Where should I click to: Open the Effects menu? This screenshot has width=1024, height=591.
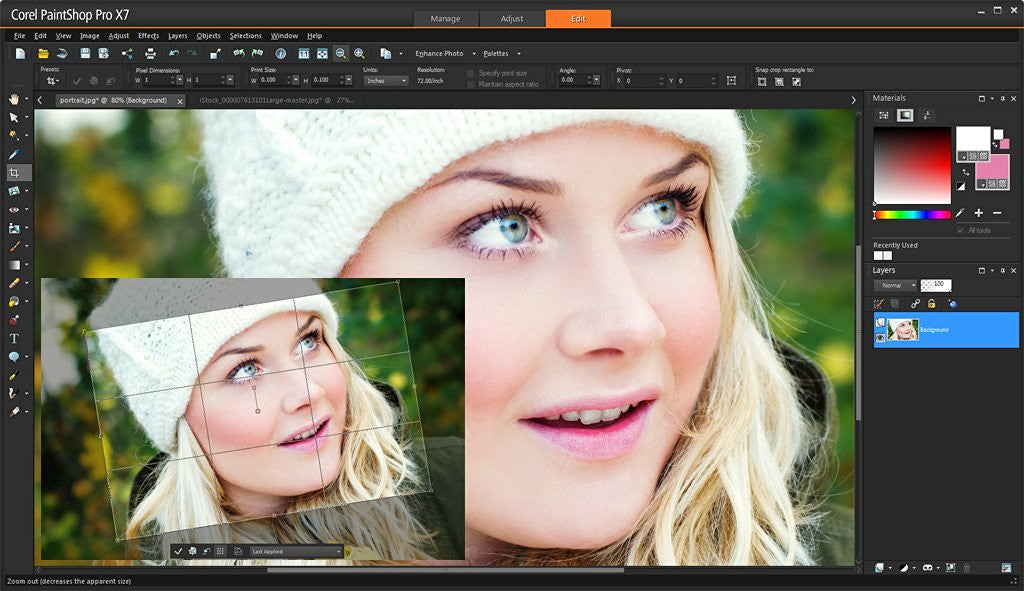tap(148, 36)
